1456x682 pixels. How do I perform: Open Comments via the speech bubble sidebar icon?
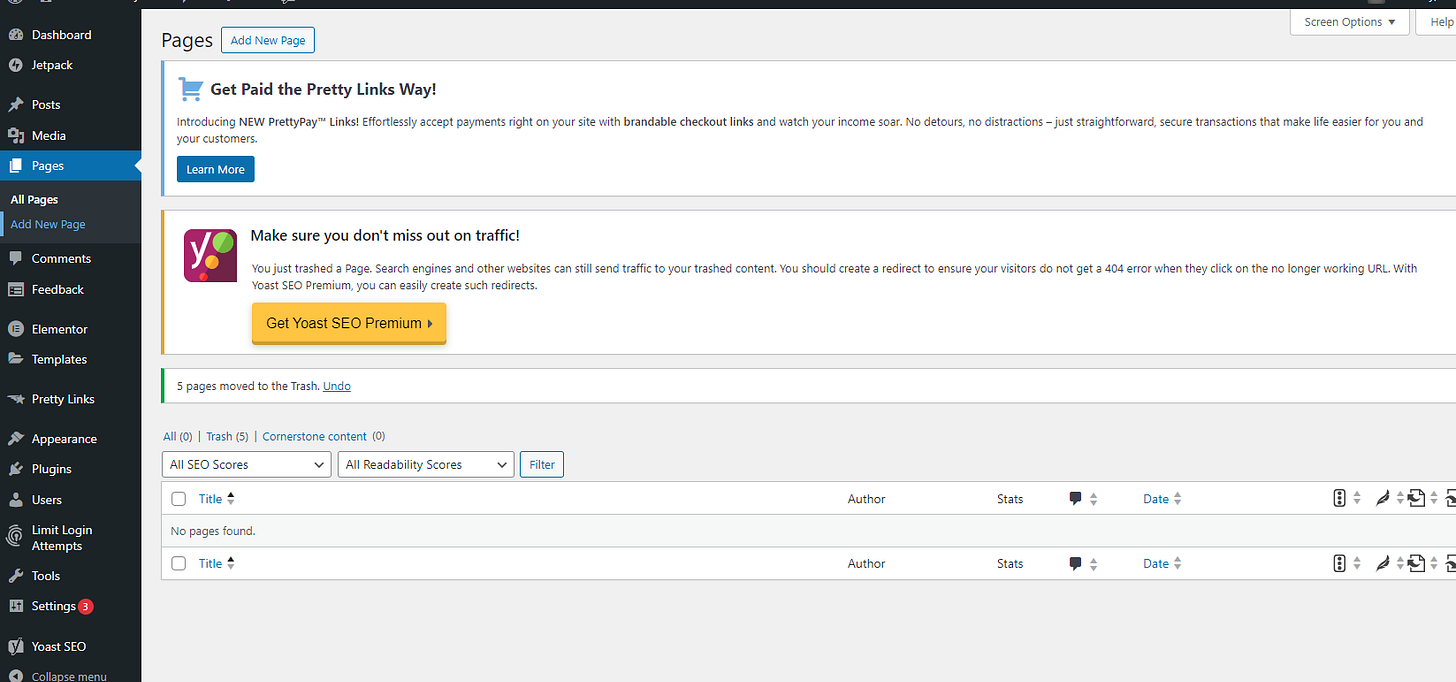coord(15,259)
